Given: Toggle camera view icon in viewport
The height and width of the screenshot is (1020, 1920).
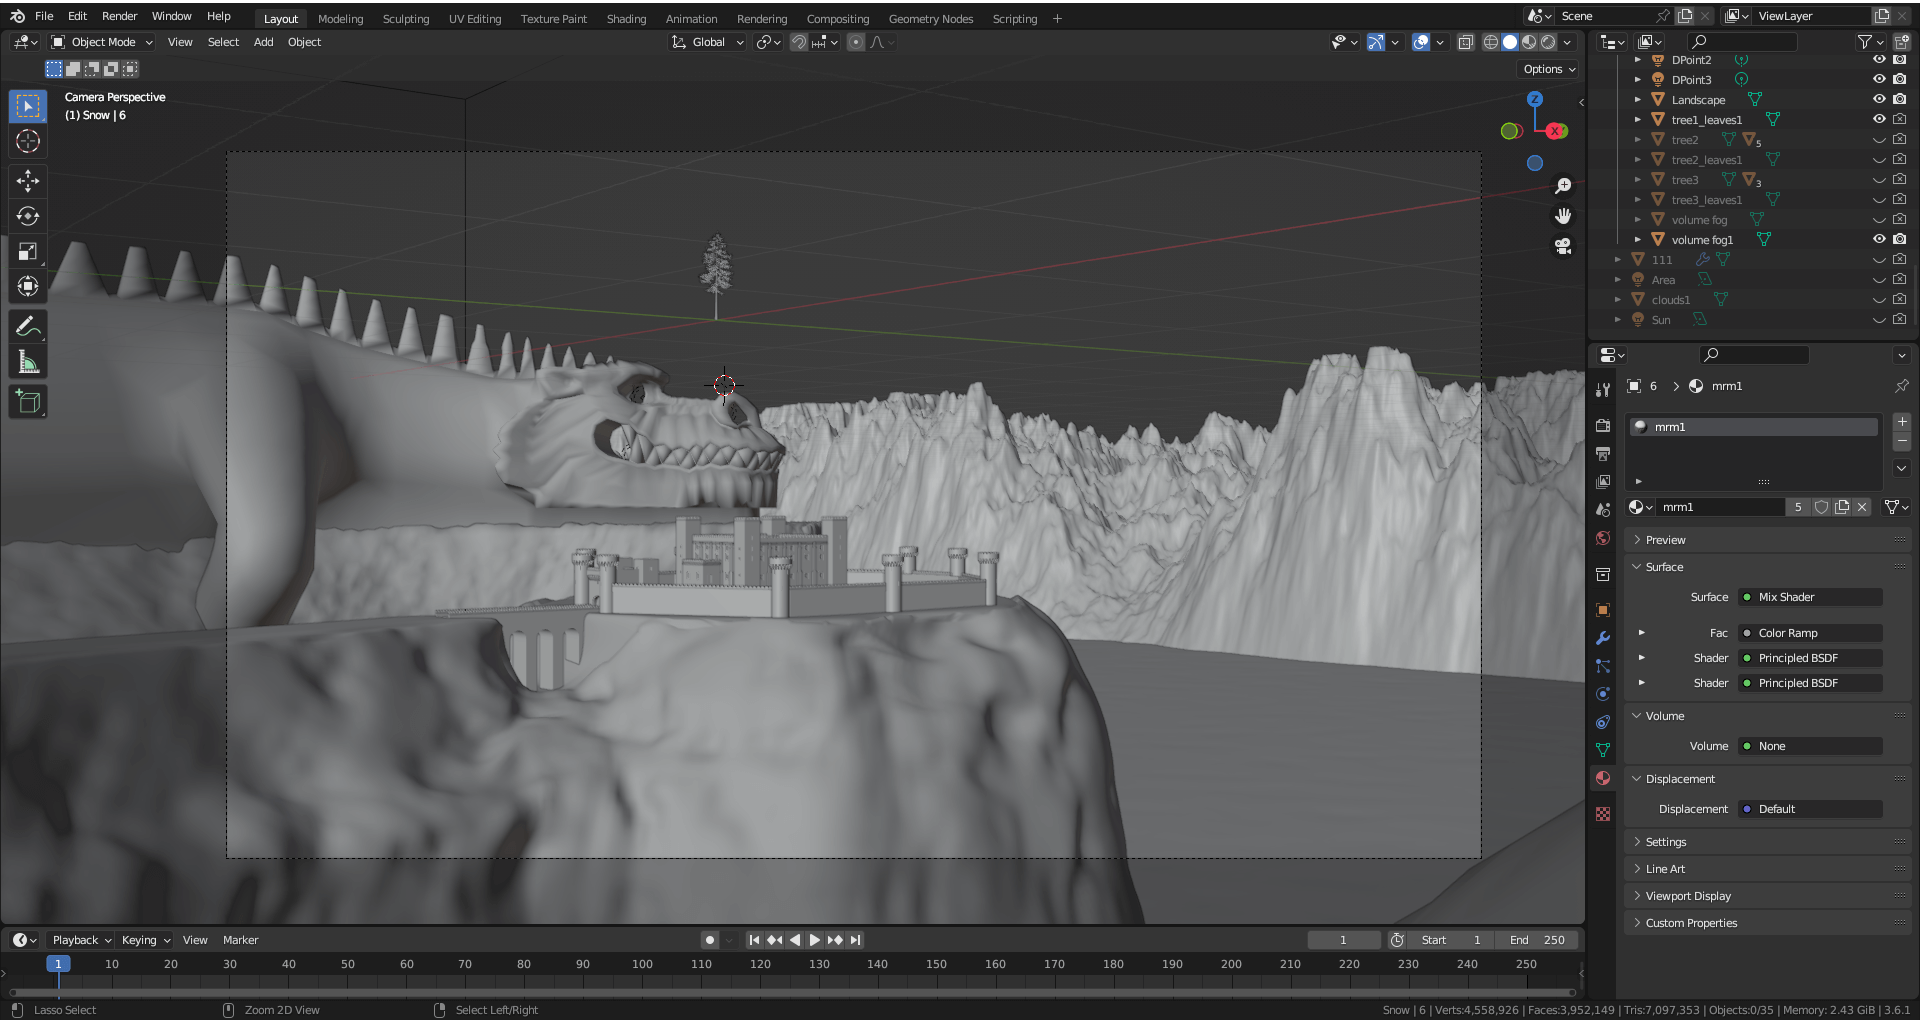Looking at the screenshot, I should tap(1563, 246).
